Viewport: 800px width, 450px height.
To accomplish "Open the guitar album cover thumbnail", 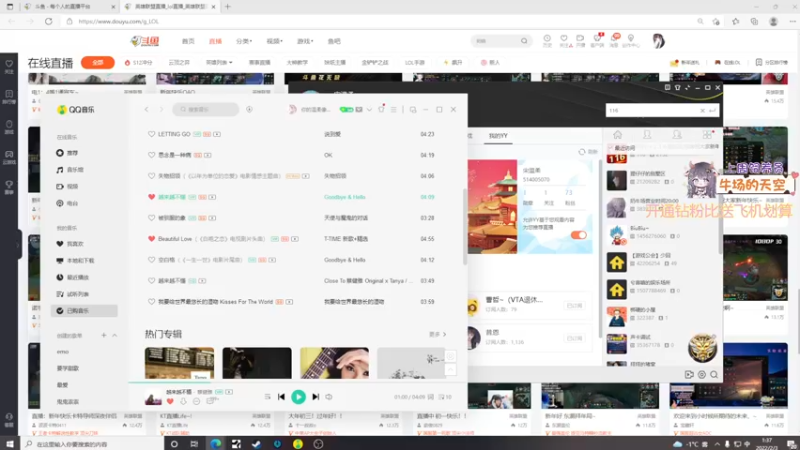I will coord(334,363).
